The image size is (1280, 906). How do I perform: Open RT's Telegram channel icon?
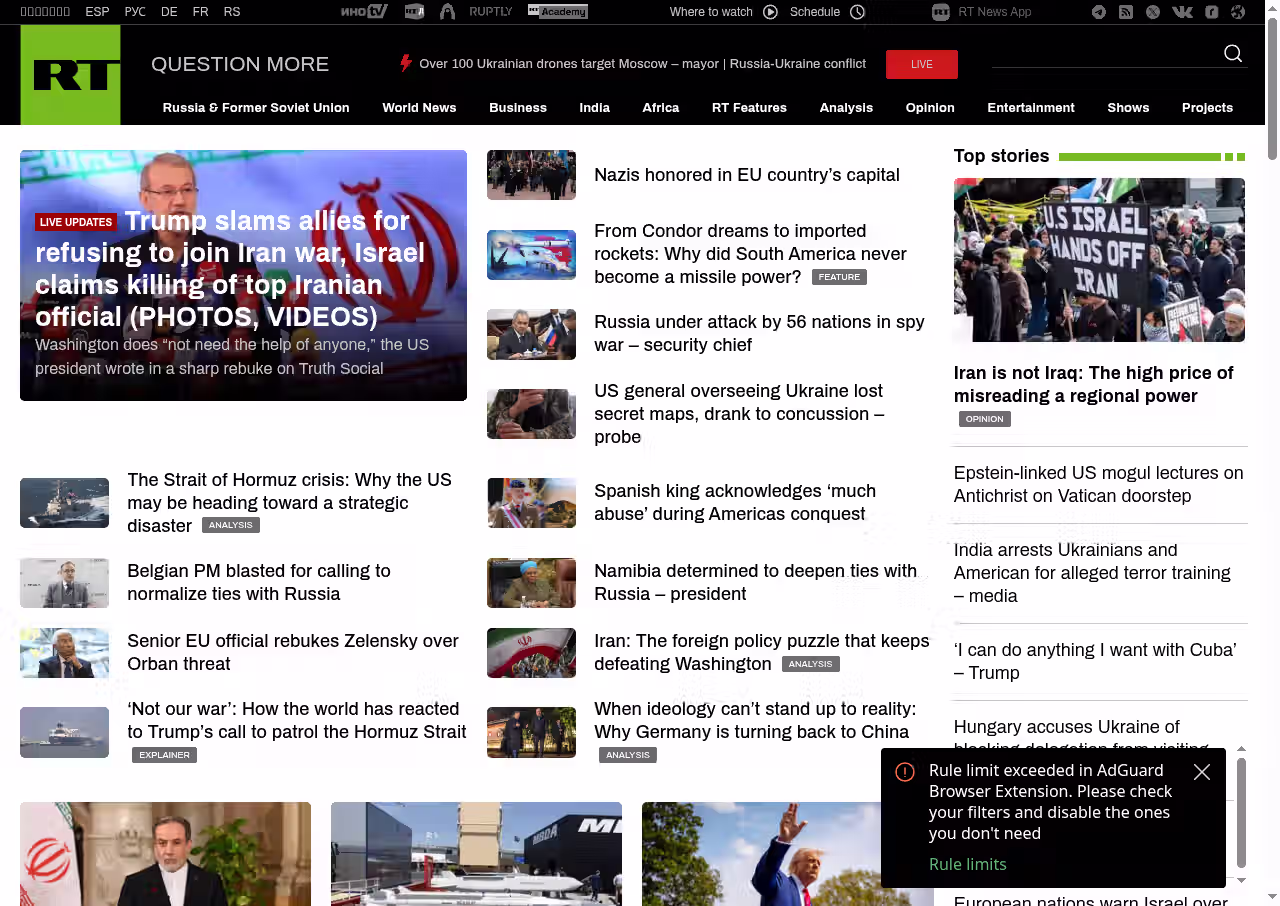(1099, 12)
